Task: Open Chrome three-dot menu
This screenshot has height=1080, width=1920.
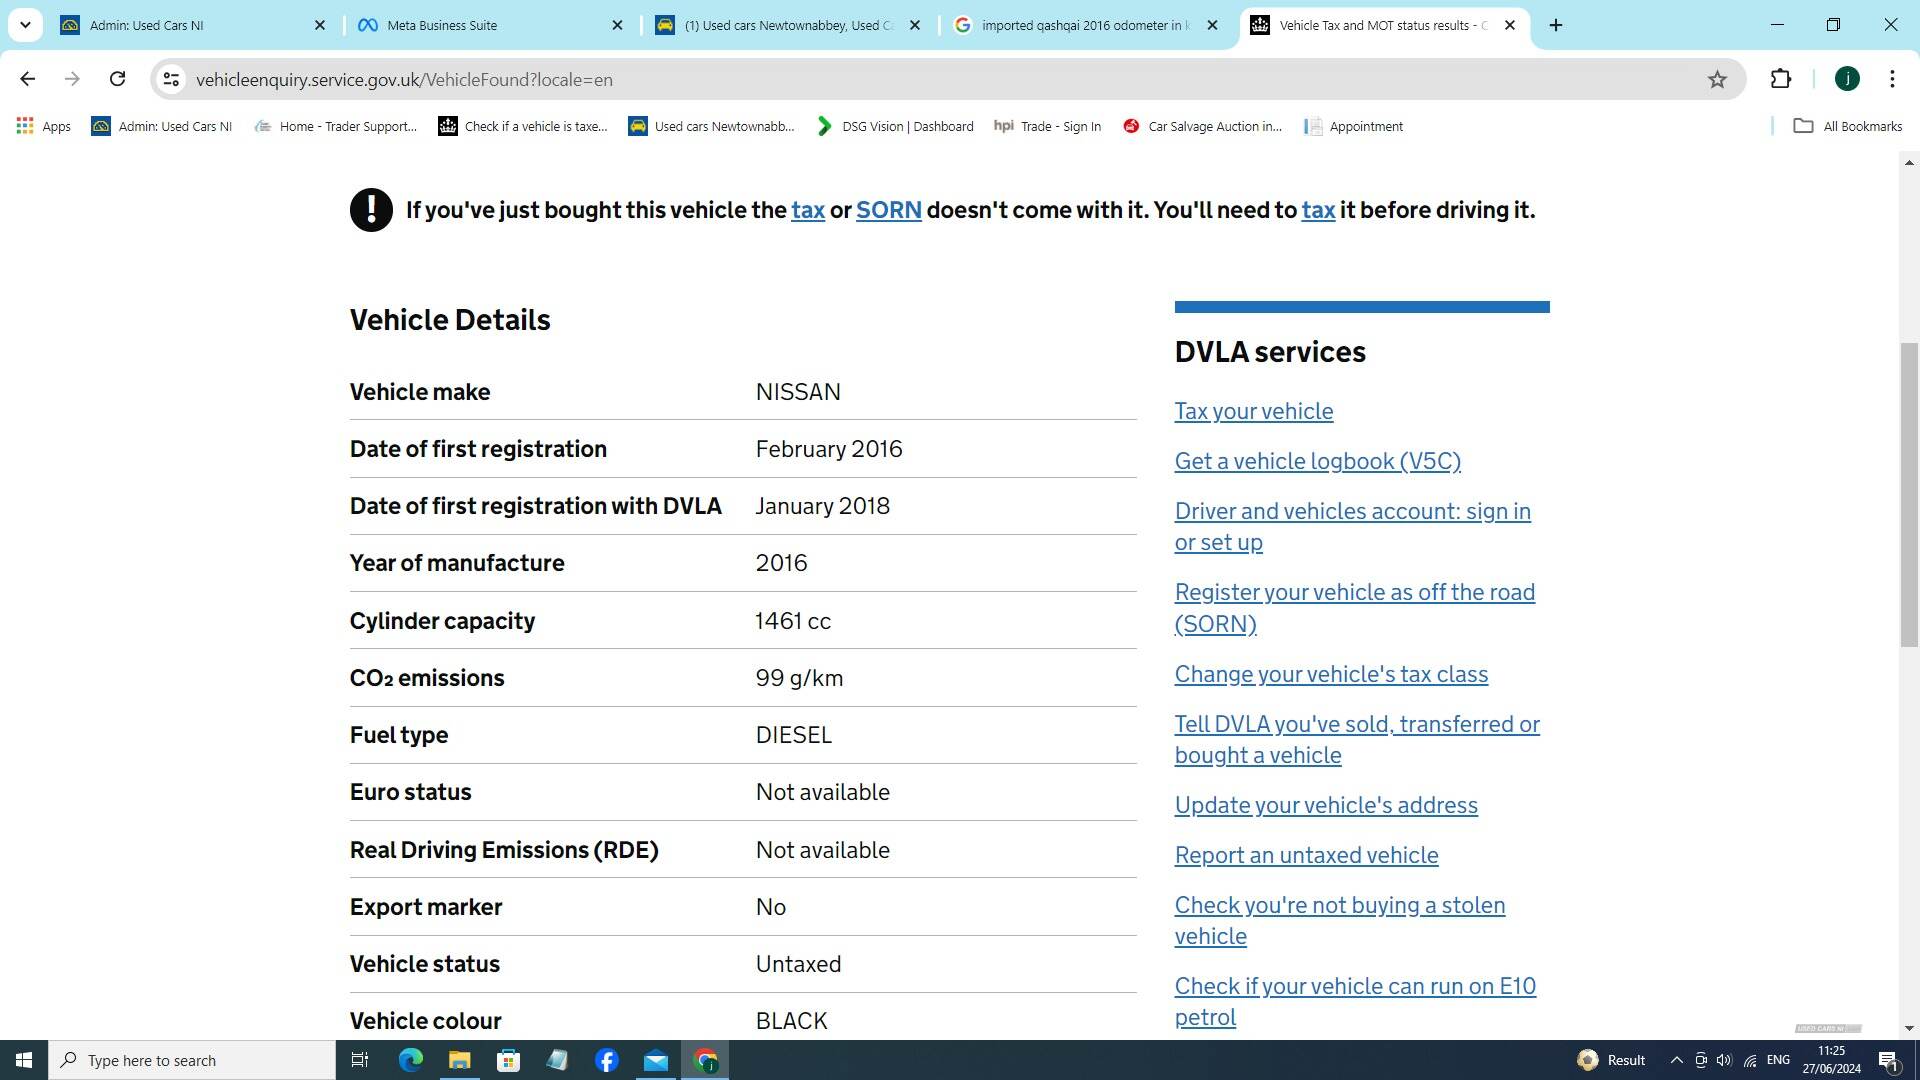Action: (1892, 79)
